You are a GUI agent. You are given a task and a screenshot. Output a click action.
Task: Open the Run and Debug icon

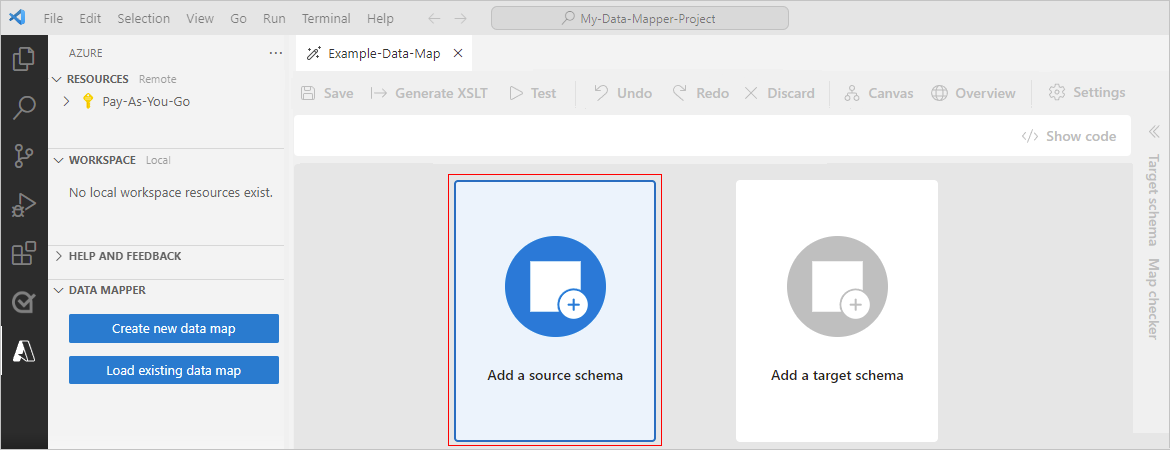(24, 204)
